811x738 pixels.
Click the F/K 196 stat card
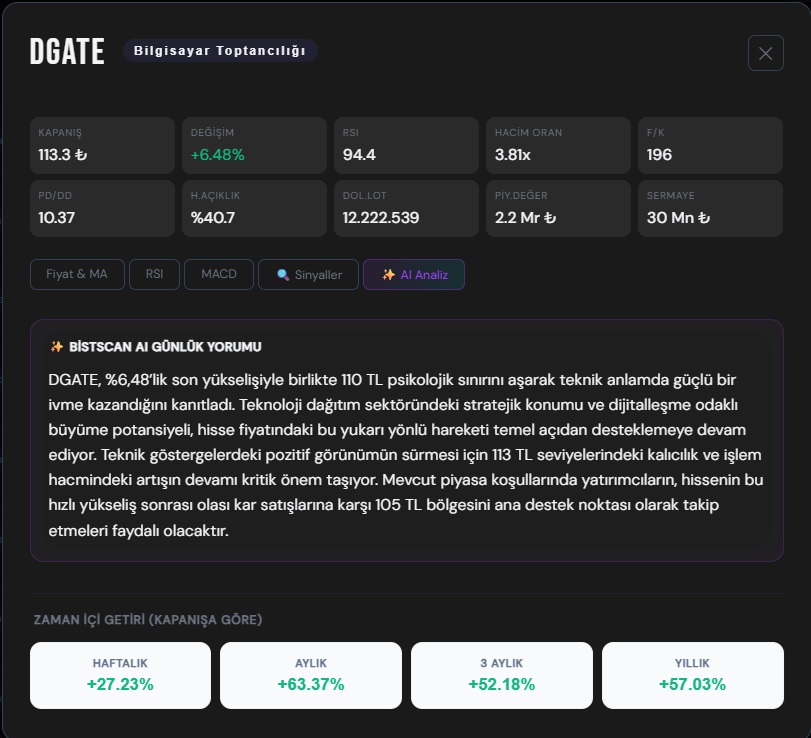pos(710,145)
